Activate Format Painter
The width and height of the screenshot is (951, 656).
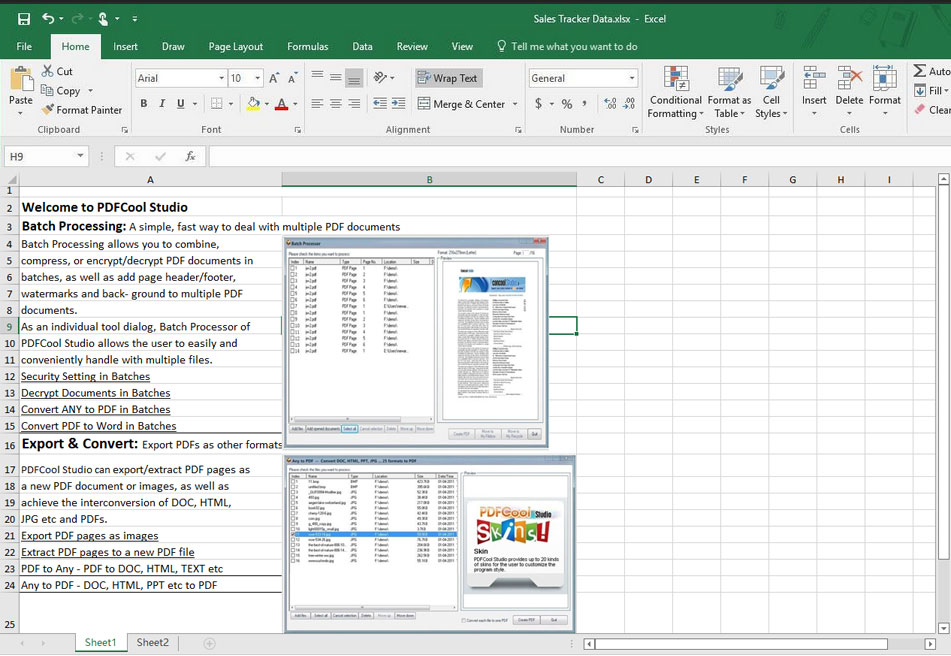81,110
